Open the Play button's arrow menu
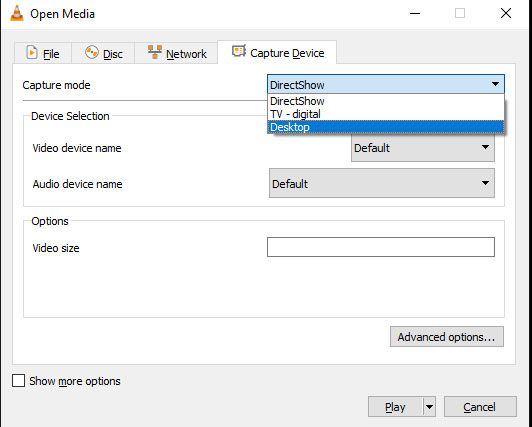 click(430, 407)
